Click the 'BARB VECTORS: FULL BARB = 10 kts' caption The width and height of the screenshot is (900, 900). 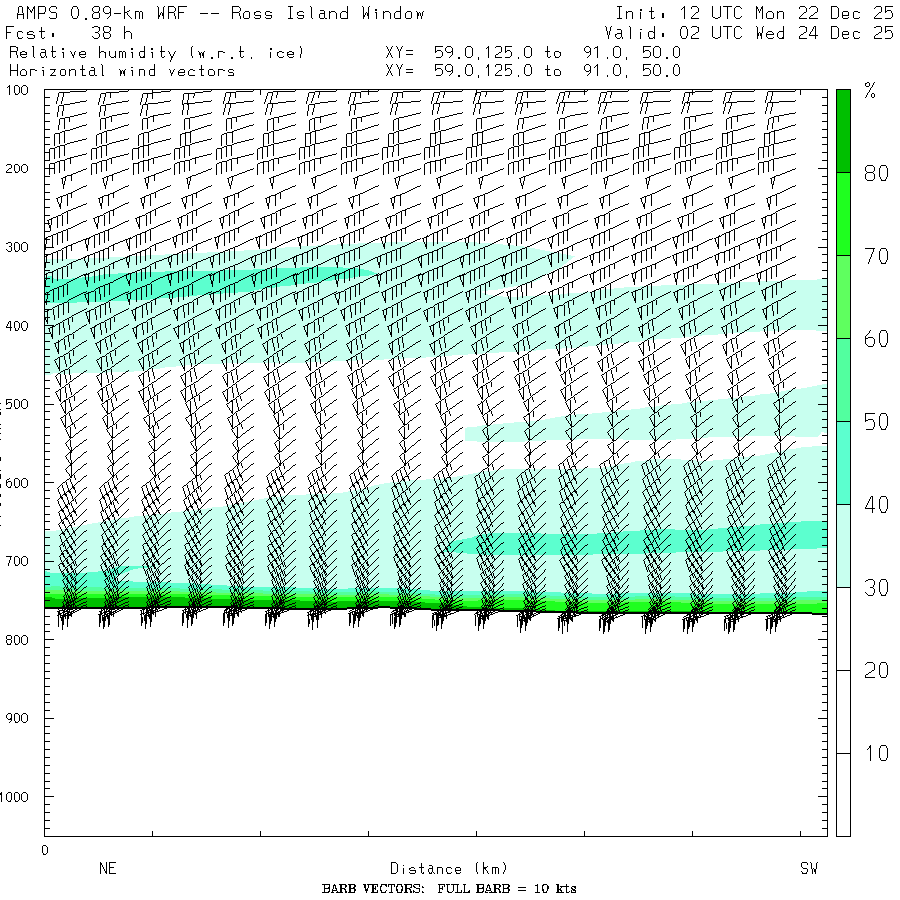[449, 889]
